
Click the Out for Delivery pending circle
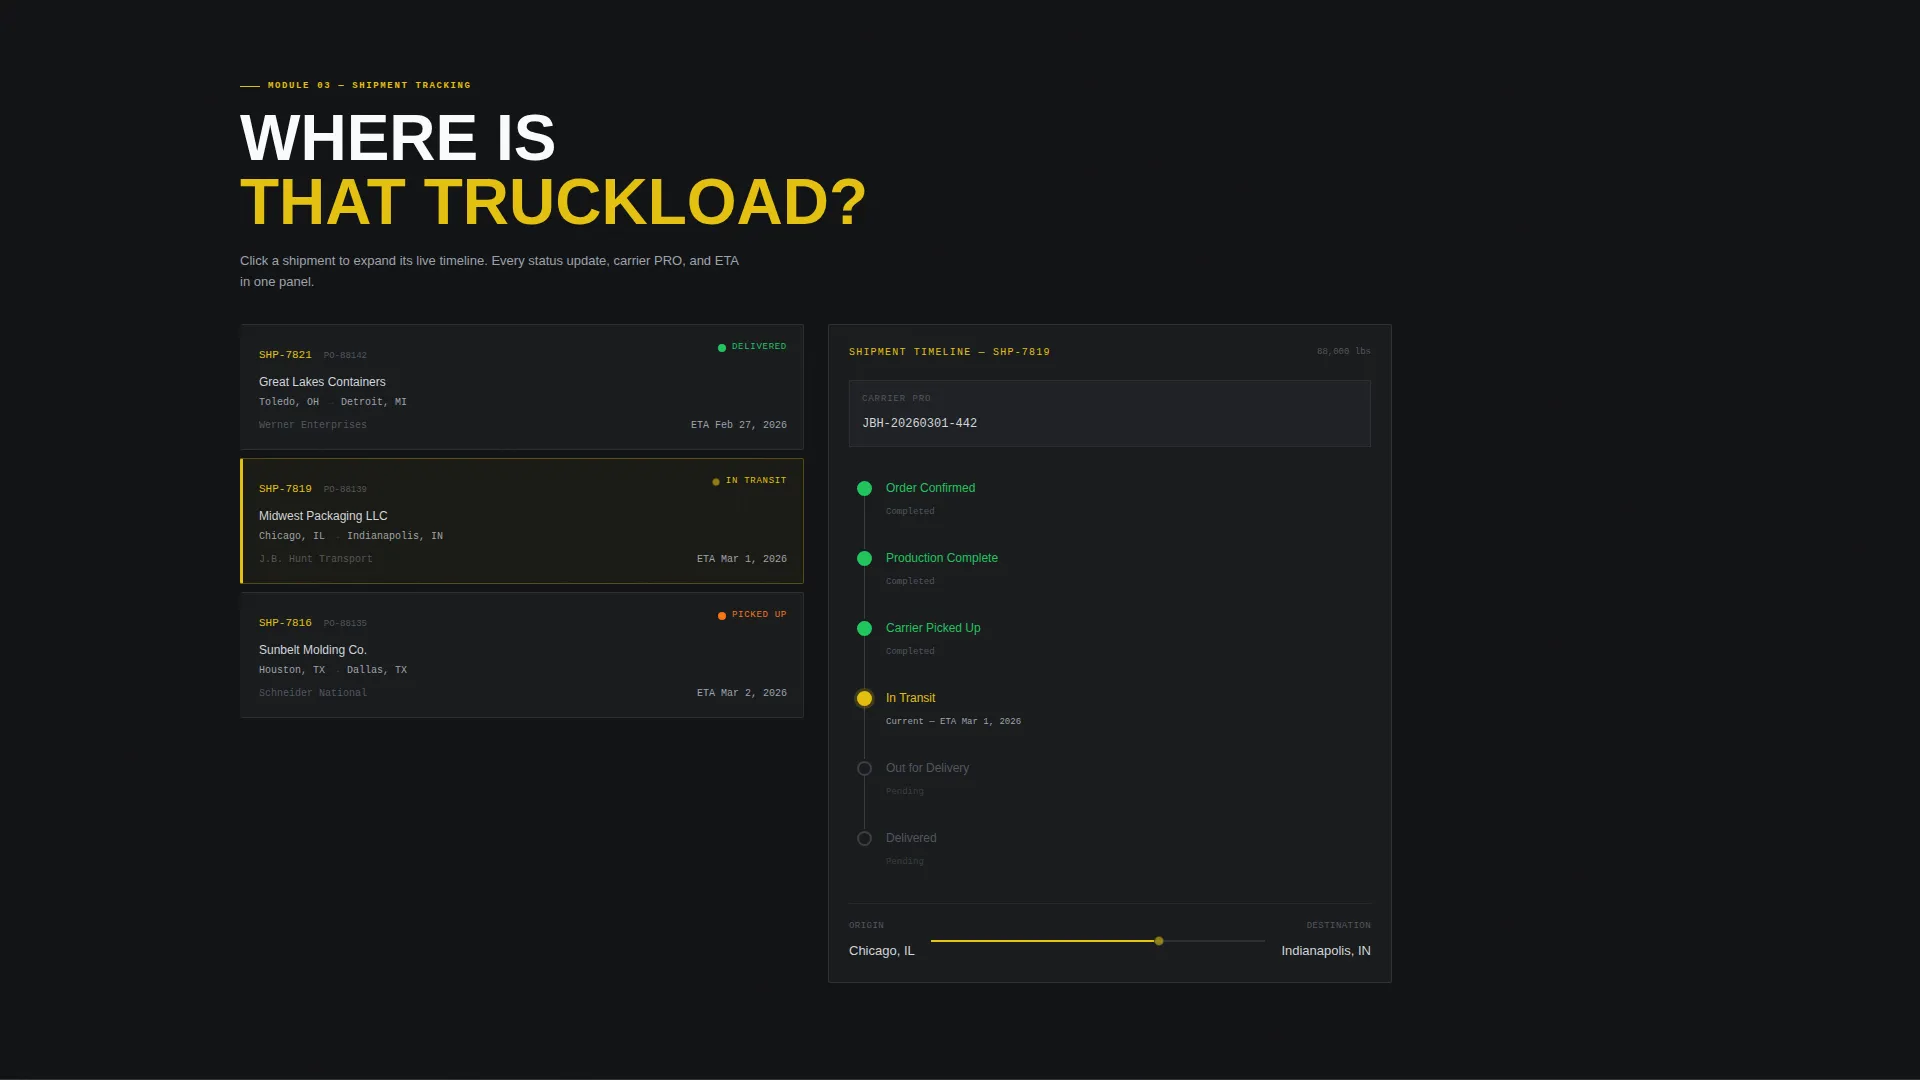click(864, 768)
